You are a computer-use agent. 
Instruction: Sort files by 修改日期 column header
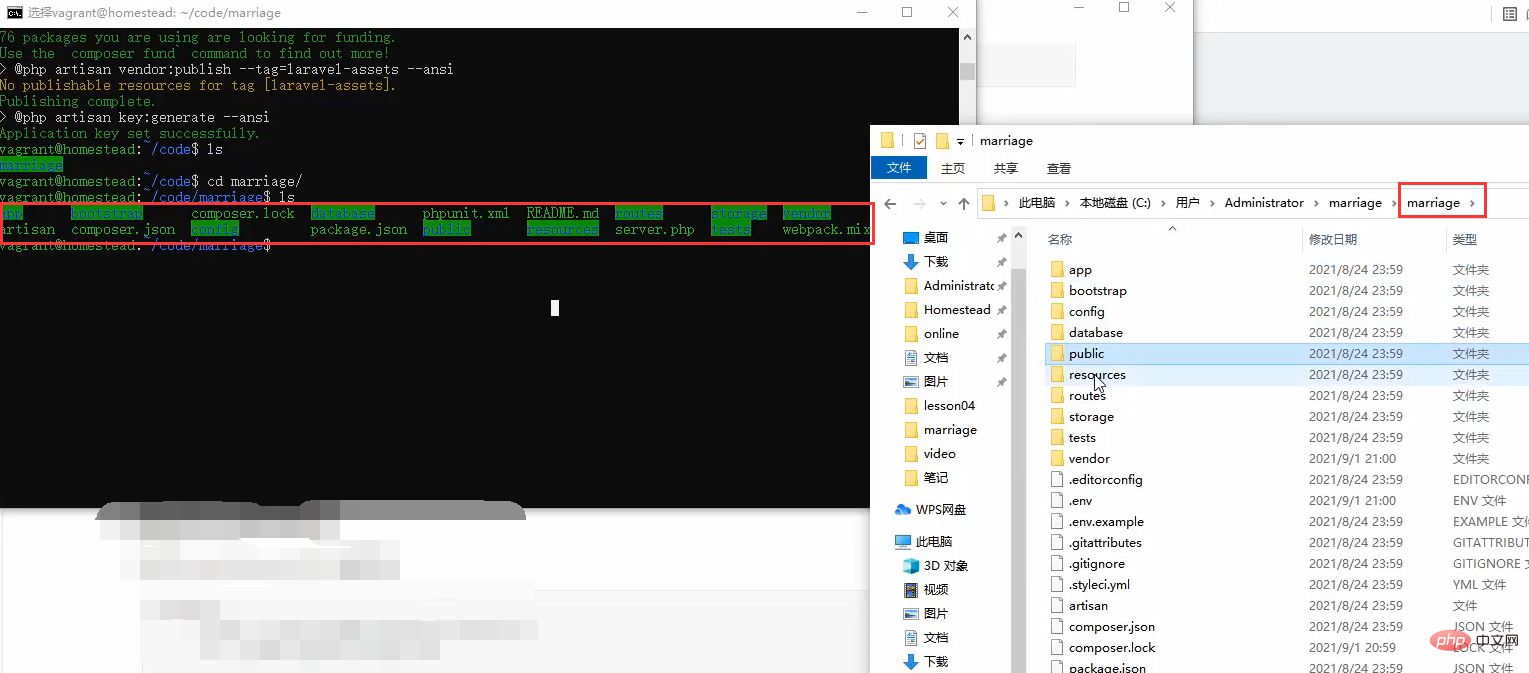(1332, 239)
